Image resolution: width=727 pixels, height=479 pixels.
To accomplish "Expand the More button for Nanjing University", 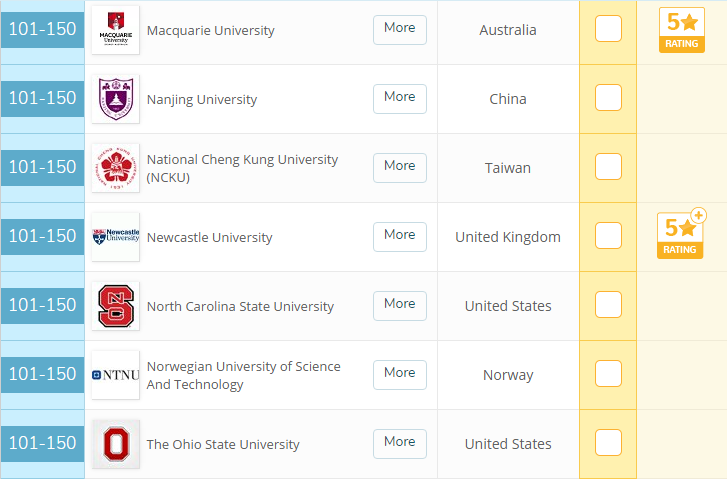I will 399,98.
